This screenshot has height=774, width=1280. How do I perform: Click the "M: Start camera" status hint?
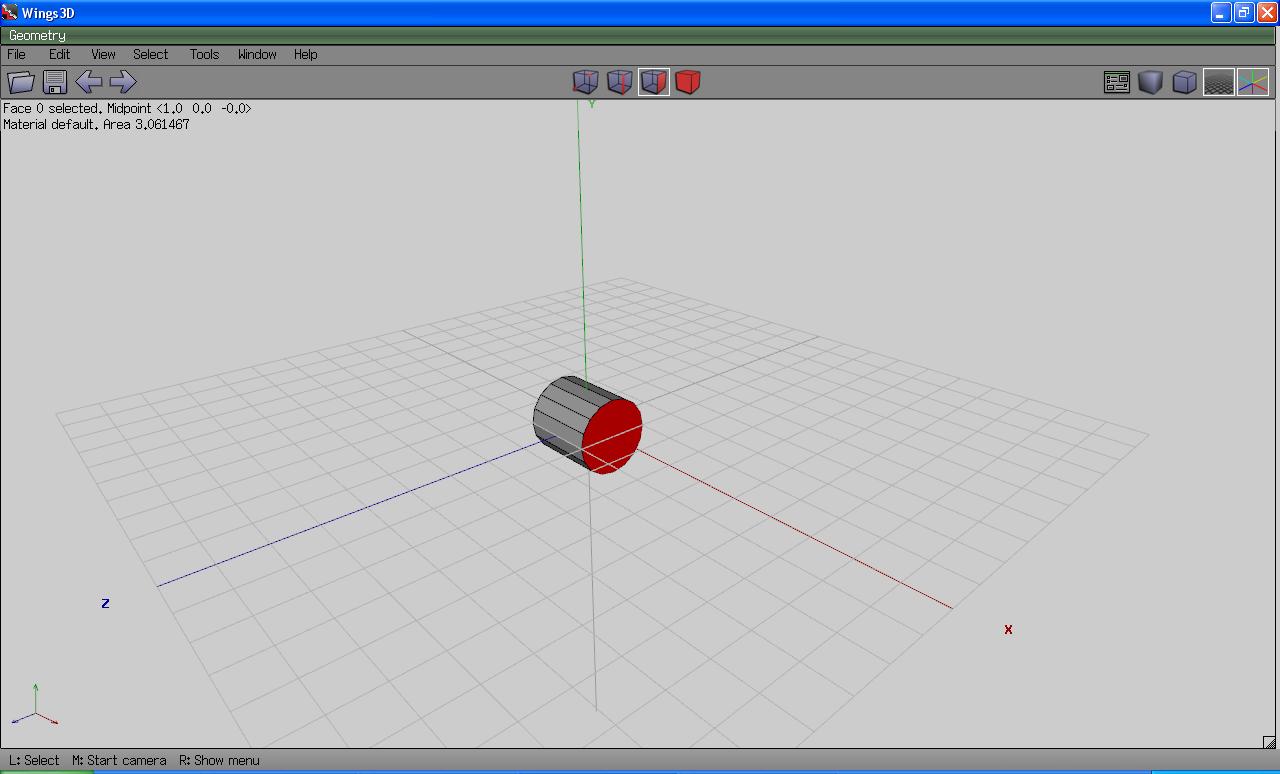click(x=119, y=761)
